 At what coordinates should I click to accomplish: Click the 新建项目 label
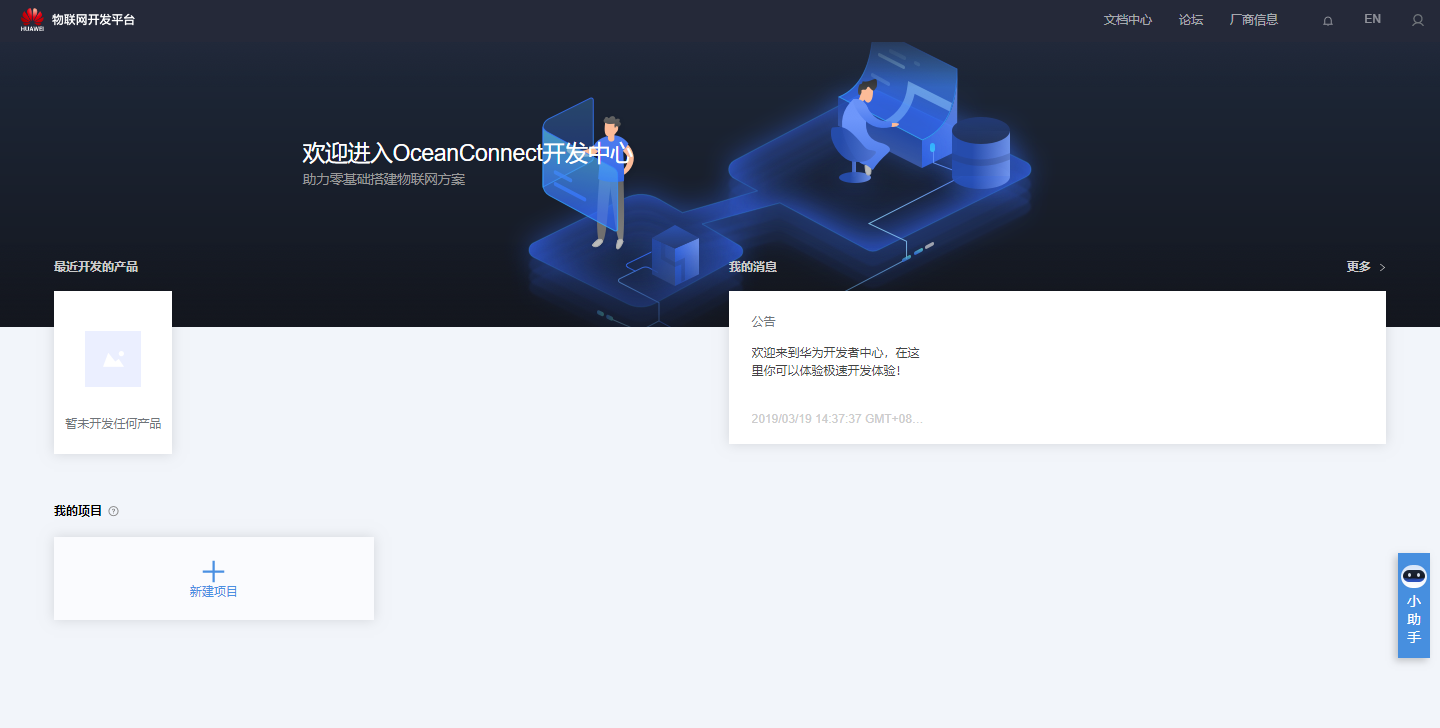click(x=214, y=592)
